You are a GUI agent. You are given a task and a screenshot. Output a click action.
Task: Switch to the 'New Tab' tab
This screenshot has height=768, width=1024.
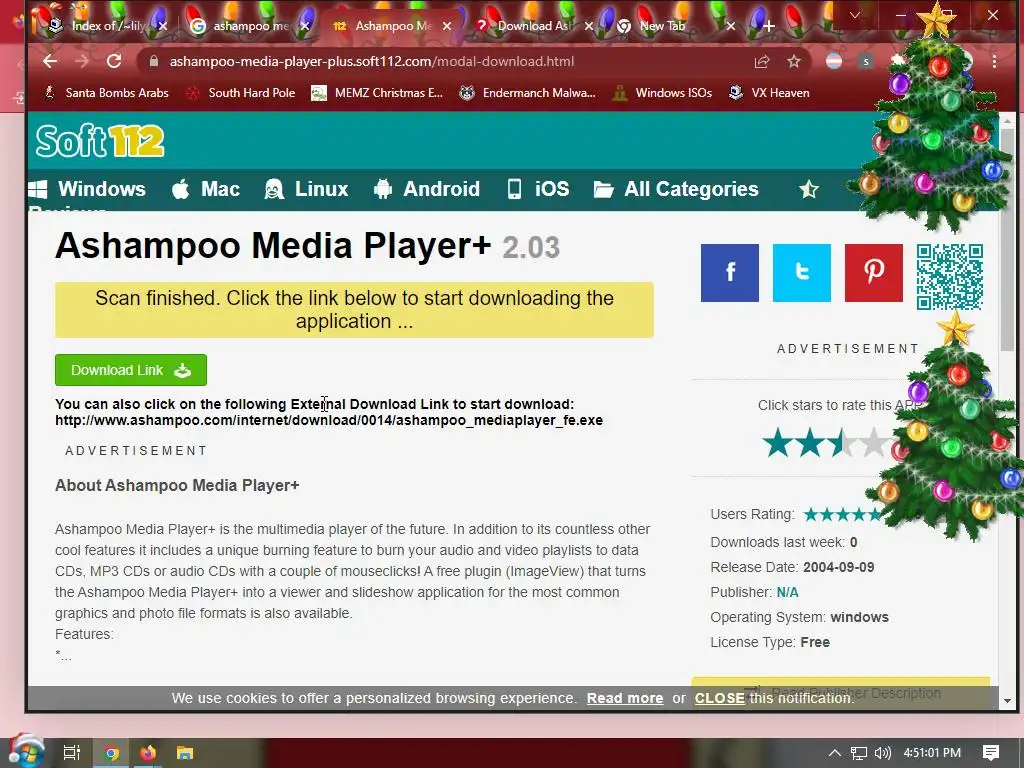point(662,26)
